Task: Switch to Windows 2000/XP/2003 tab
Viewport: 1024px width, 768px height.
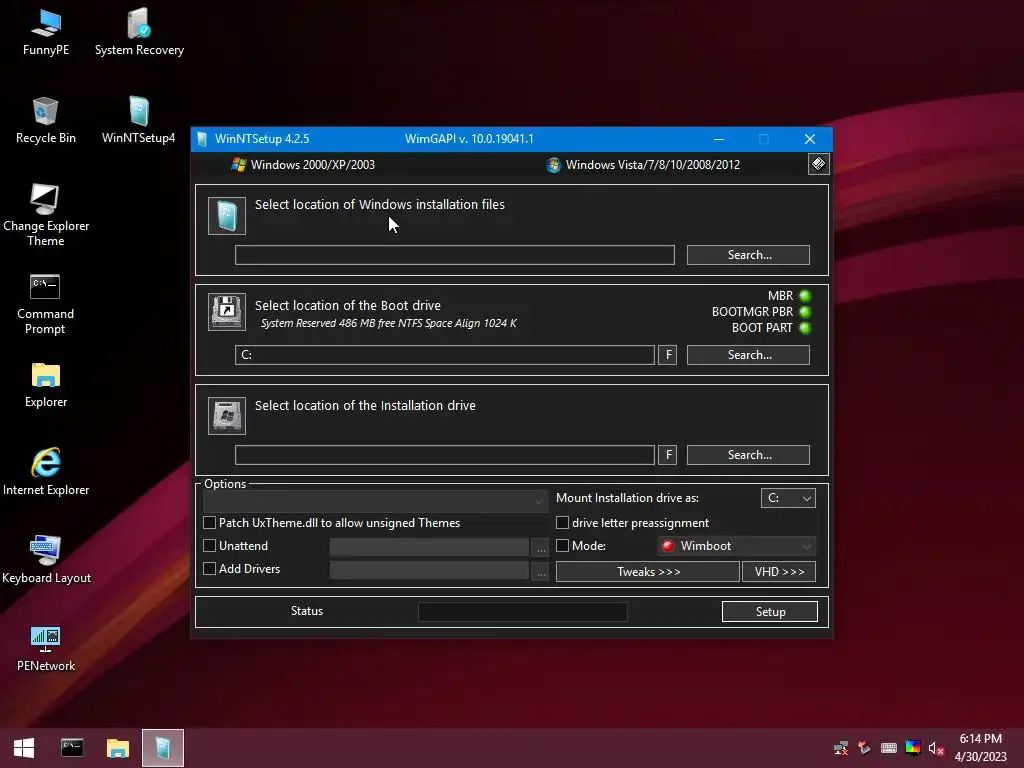Action: pyautogui.click(x=303, y=165)
